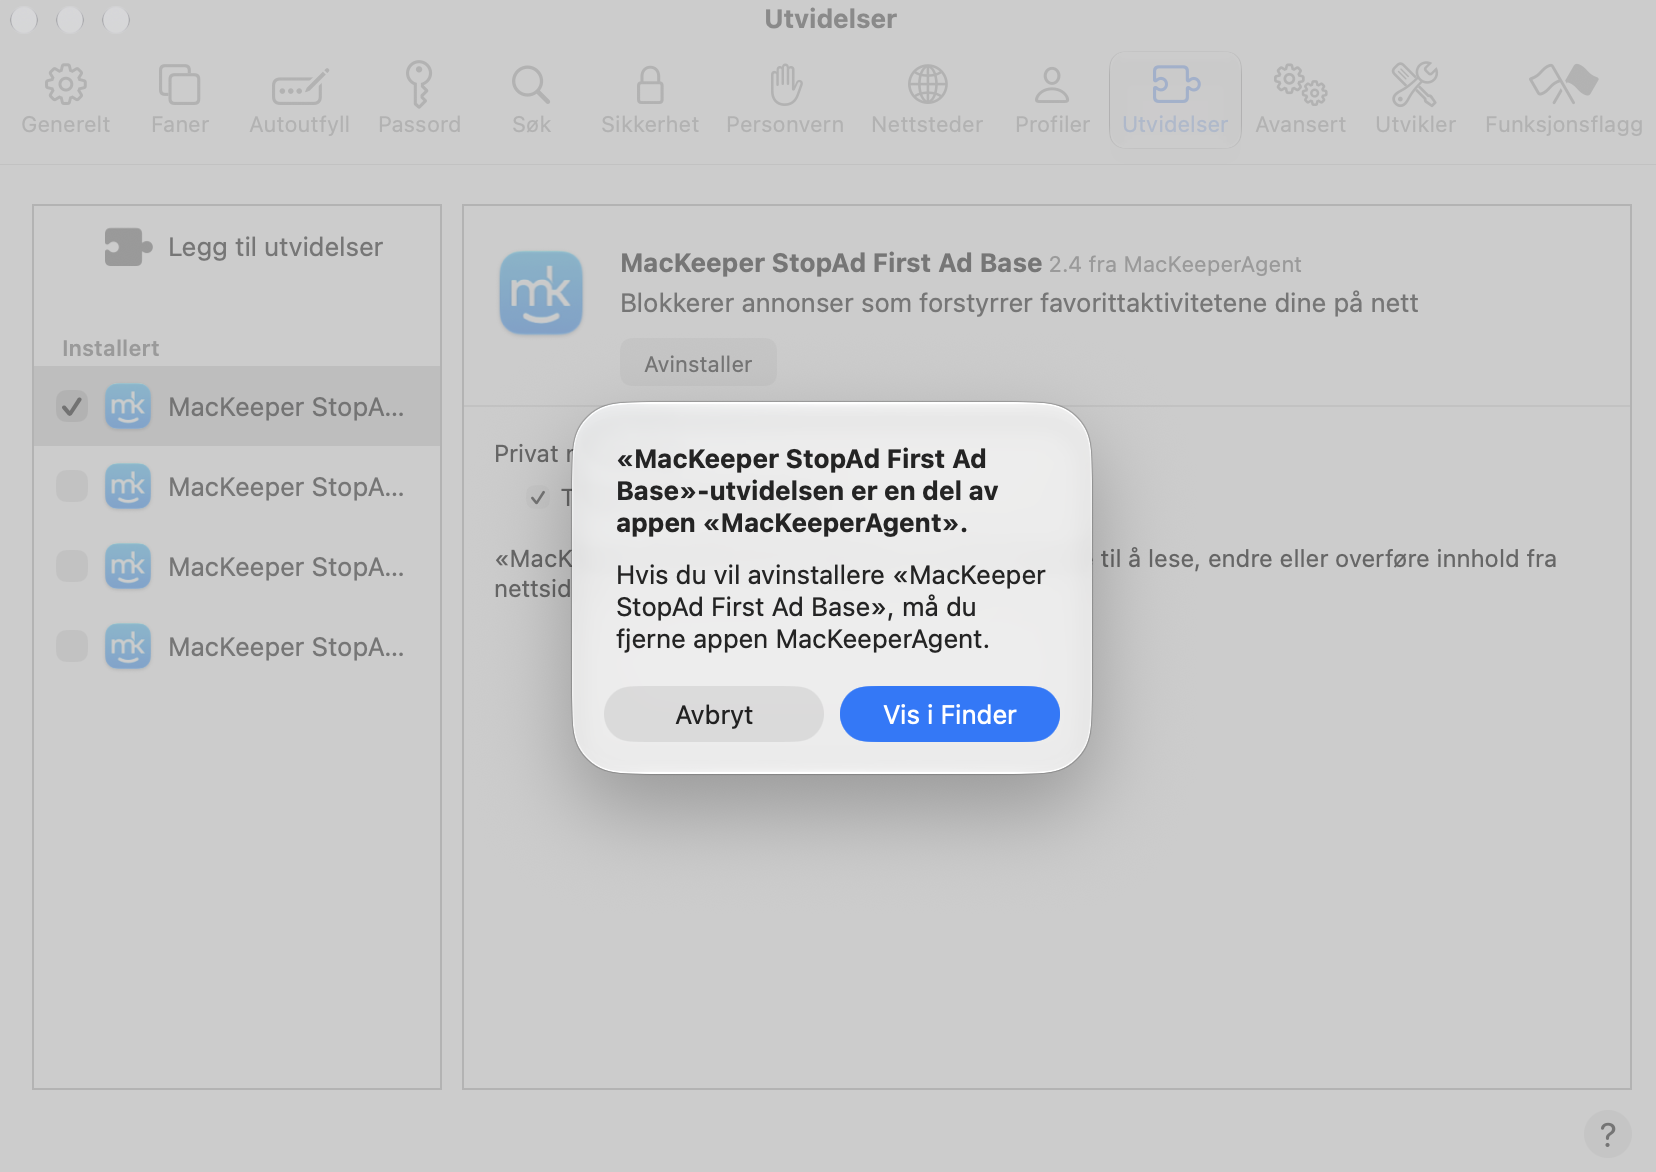Viewport: 1656px width, 1172px height.
Task: Click the Vis i Finder button
Action: tap(950, 714)
